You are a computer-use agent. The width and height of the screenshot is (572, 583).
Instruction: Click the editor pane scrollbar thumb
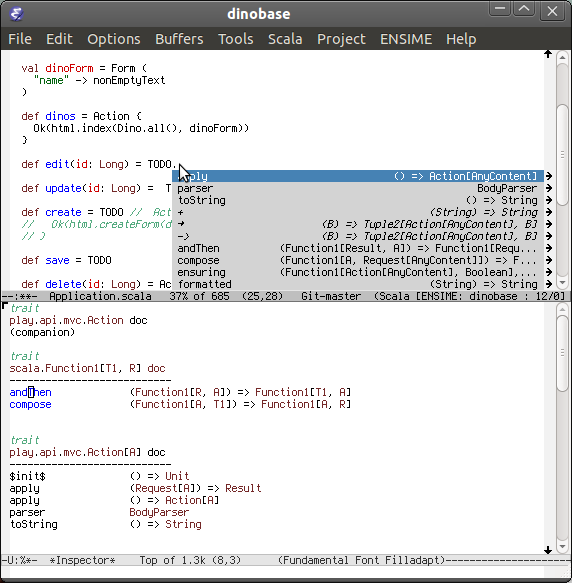562,154
